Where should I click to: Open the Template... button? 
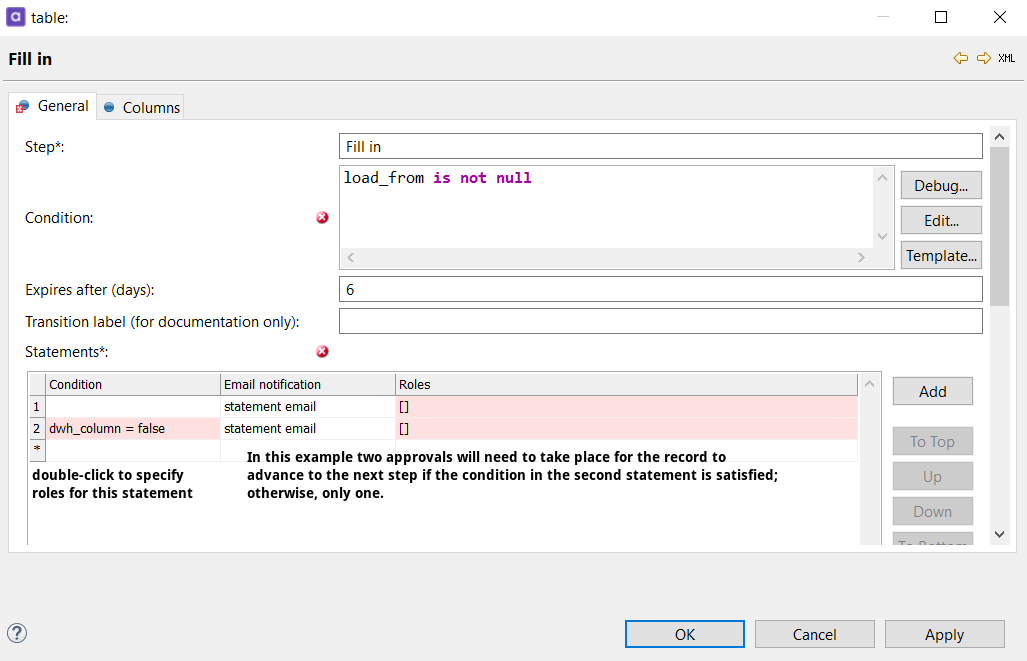tap(940, 256)
